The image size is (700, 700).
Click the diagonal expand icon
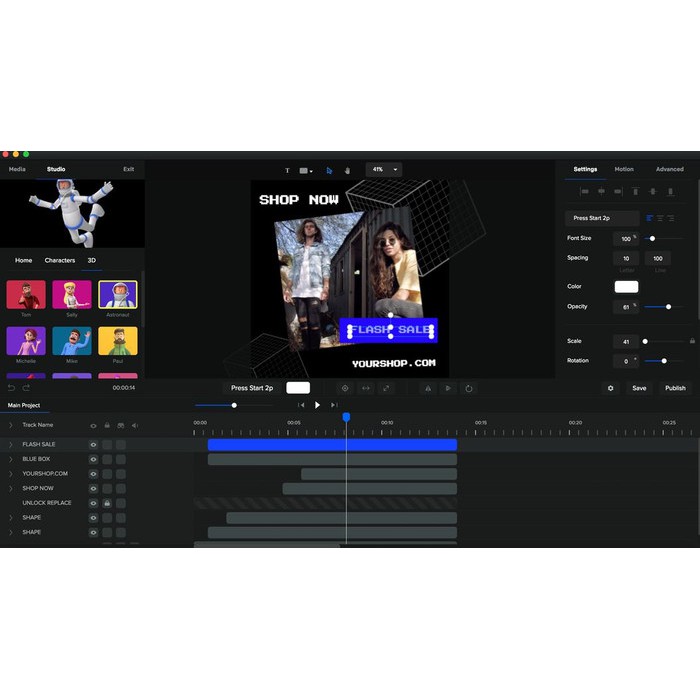pyautogui.click(x=386, y=388)
